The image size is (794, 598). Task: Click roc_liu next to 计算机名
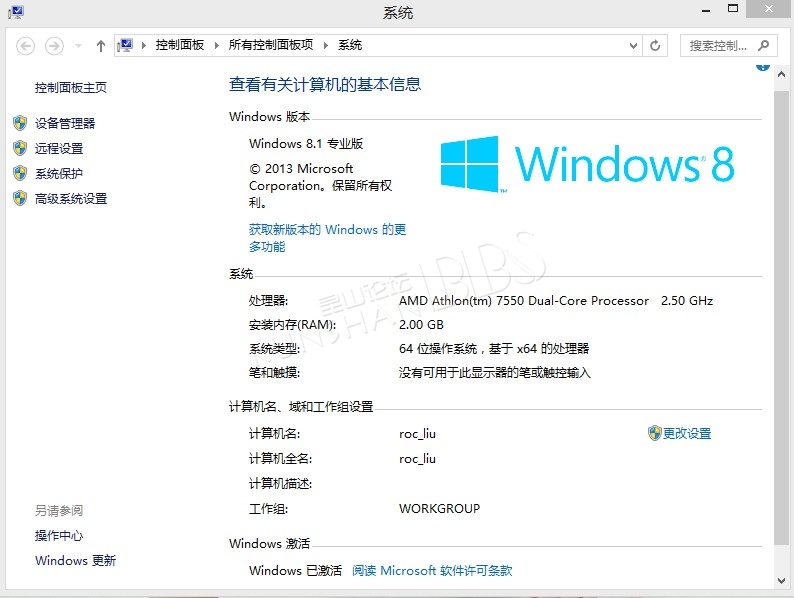click(x=417, y=434)
